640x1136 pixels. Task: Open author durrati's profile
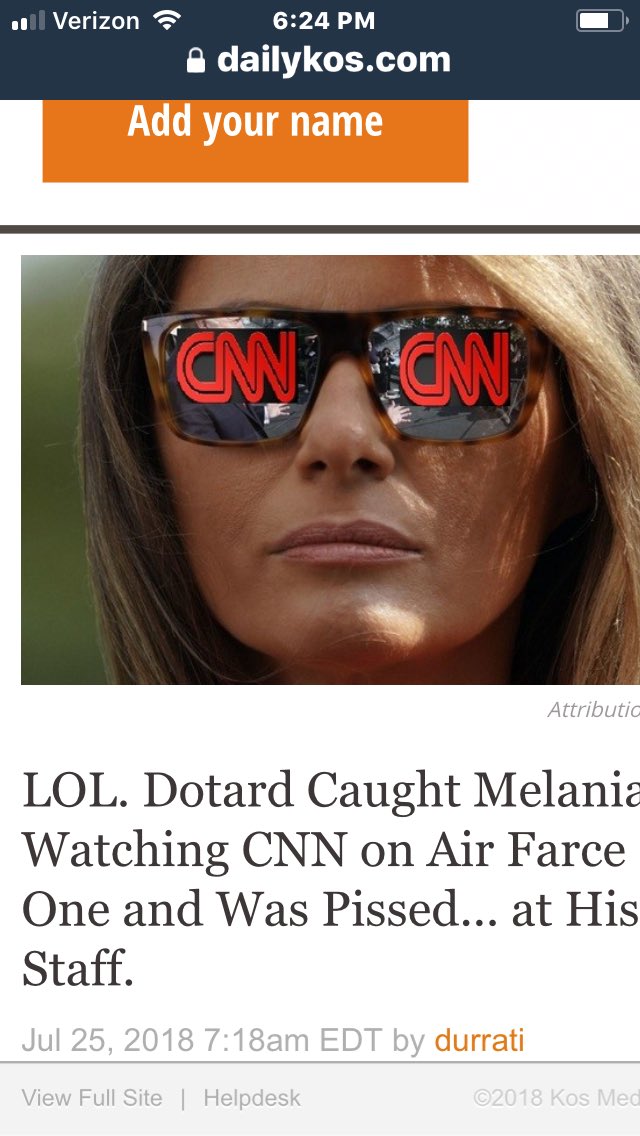[479, 1040]
